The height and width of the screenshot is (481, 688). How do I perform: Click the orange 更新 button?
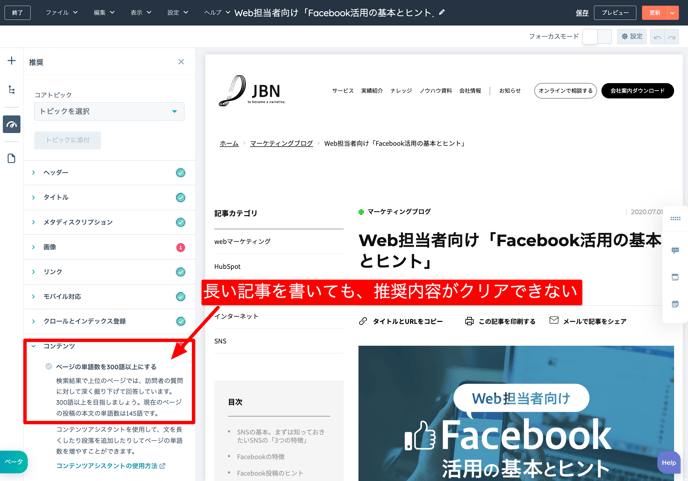click(655, 13)
